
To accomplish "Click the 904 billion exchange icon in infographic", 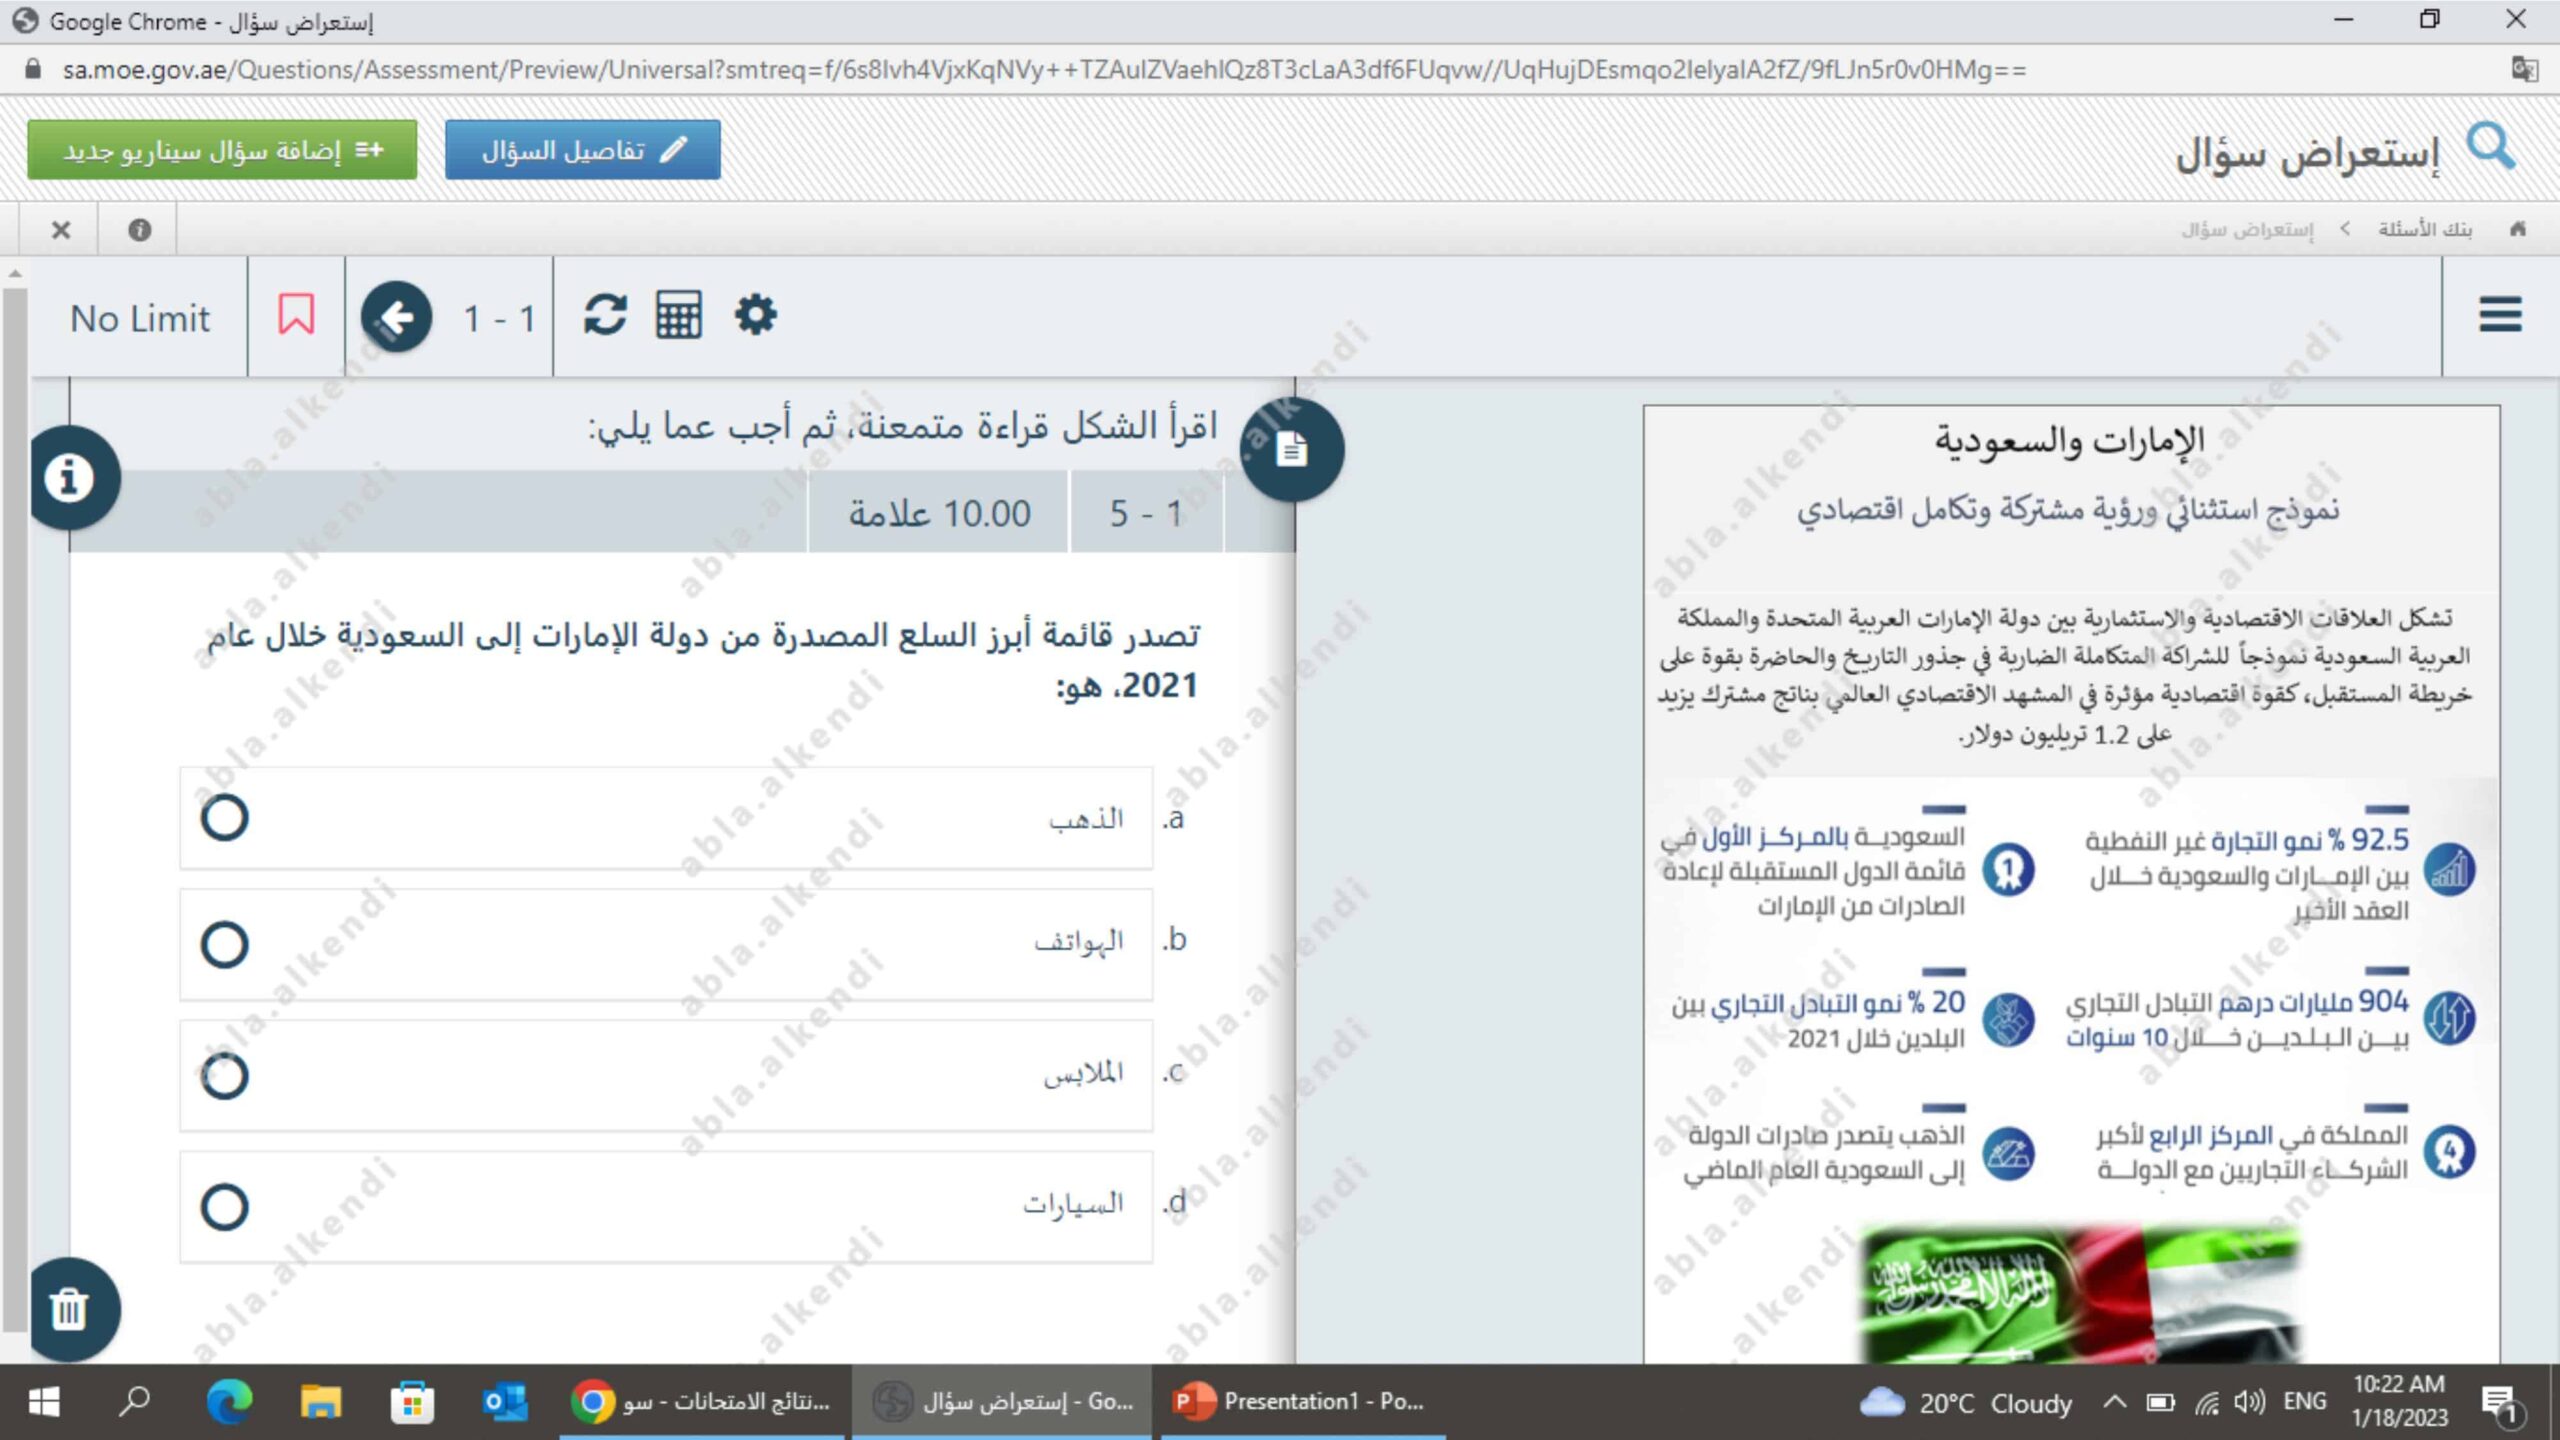I will point(2449,1019).
